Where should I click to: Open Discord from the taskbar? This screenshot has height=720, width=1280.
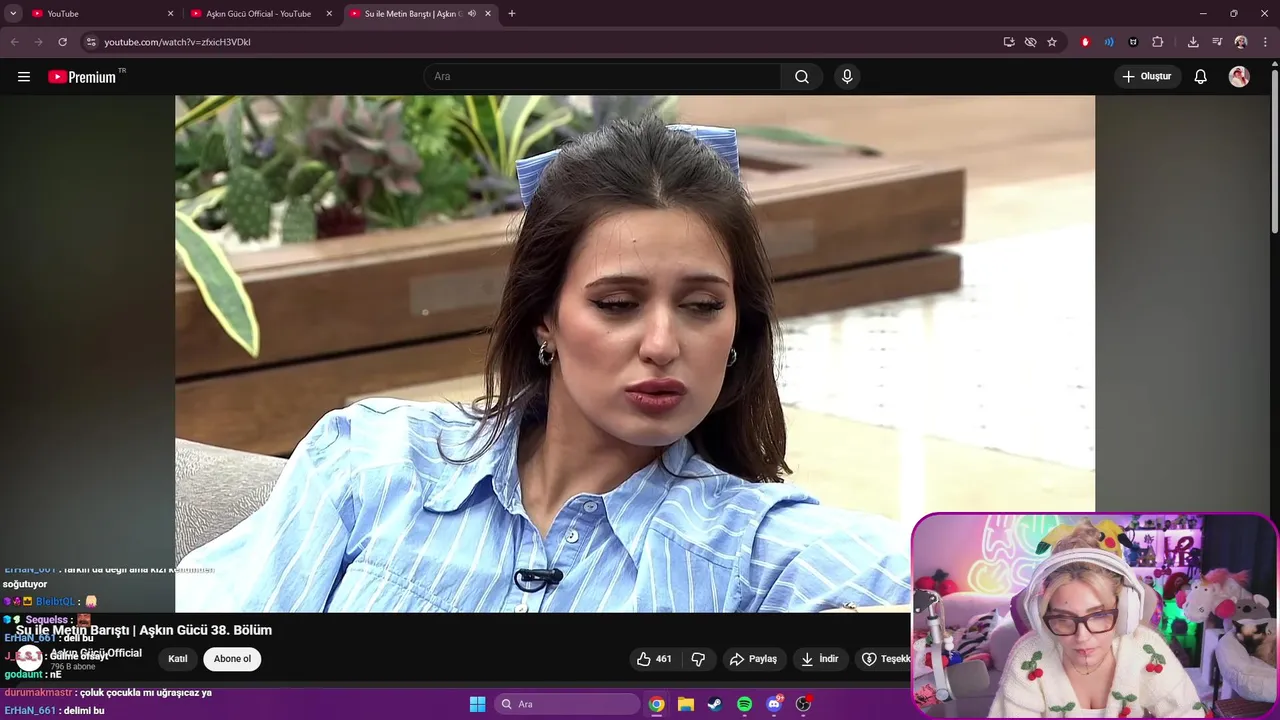[x=774, y=704]
